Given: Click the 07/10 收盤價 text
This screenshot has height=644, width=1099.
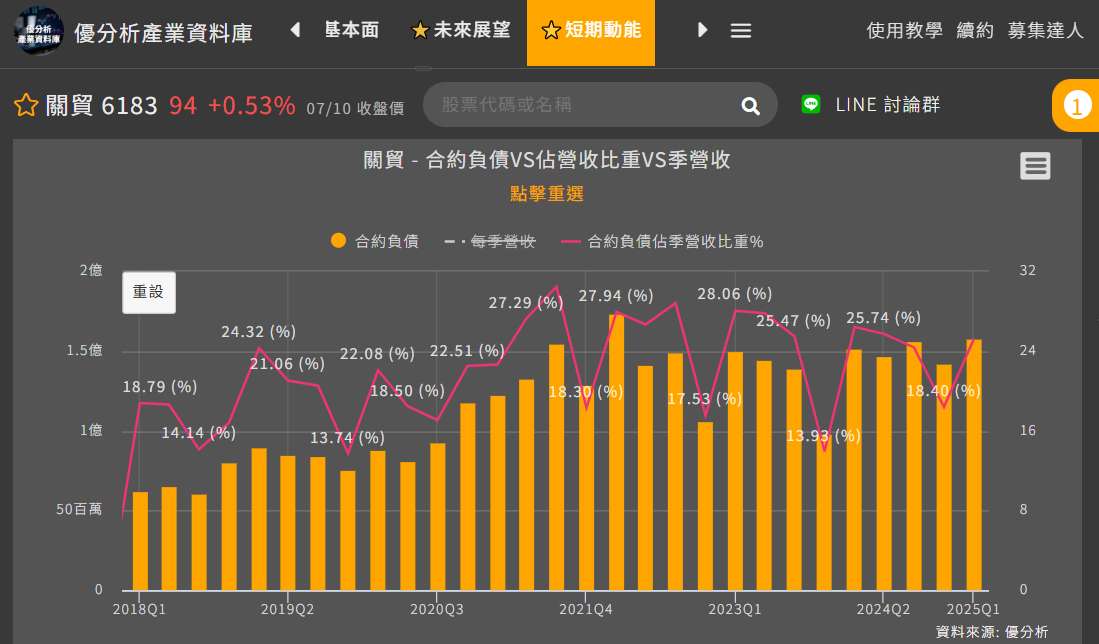Looking at the screenshot, I should tap(355, 108).
